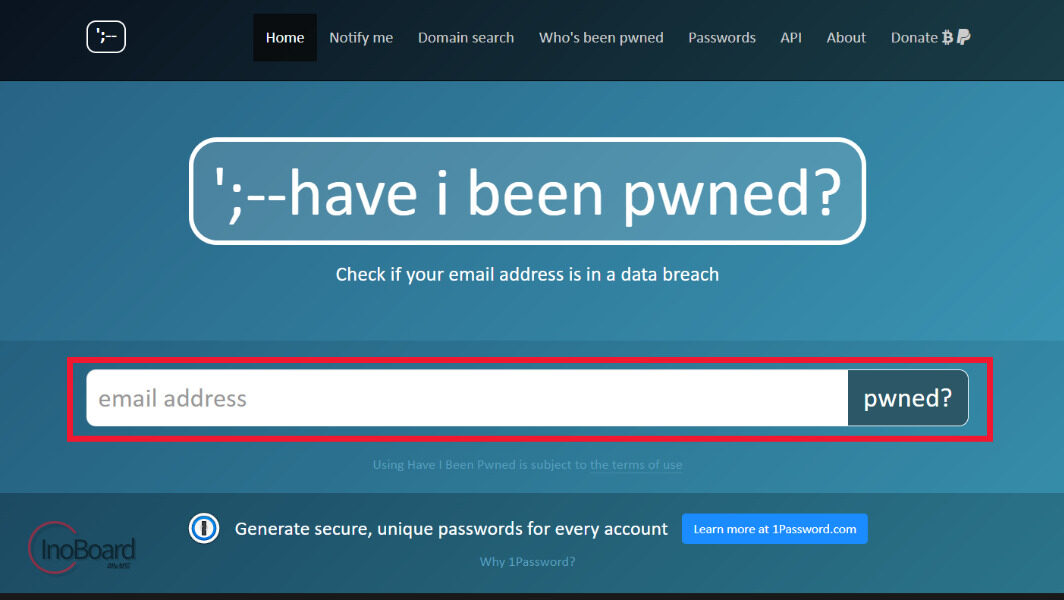The width and height of the screenshot is (1064, 600).
Task: Open Domain search in navigation
Action: (x=466, y=37)
